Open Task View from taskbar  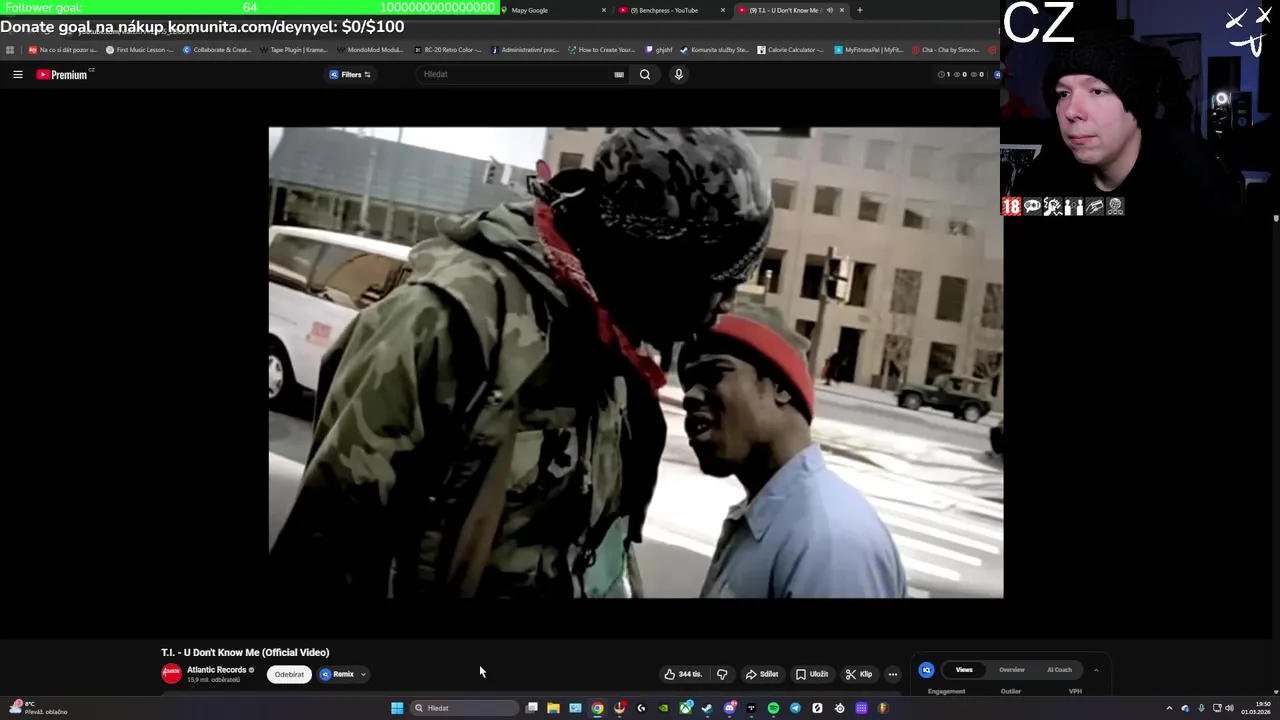[531, 708]
